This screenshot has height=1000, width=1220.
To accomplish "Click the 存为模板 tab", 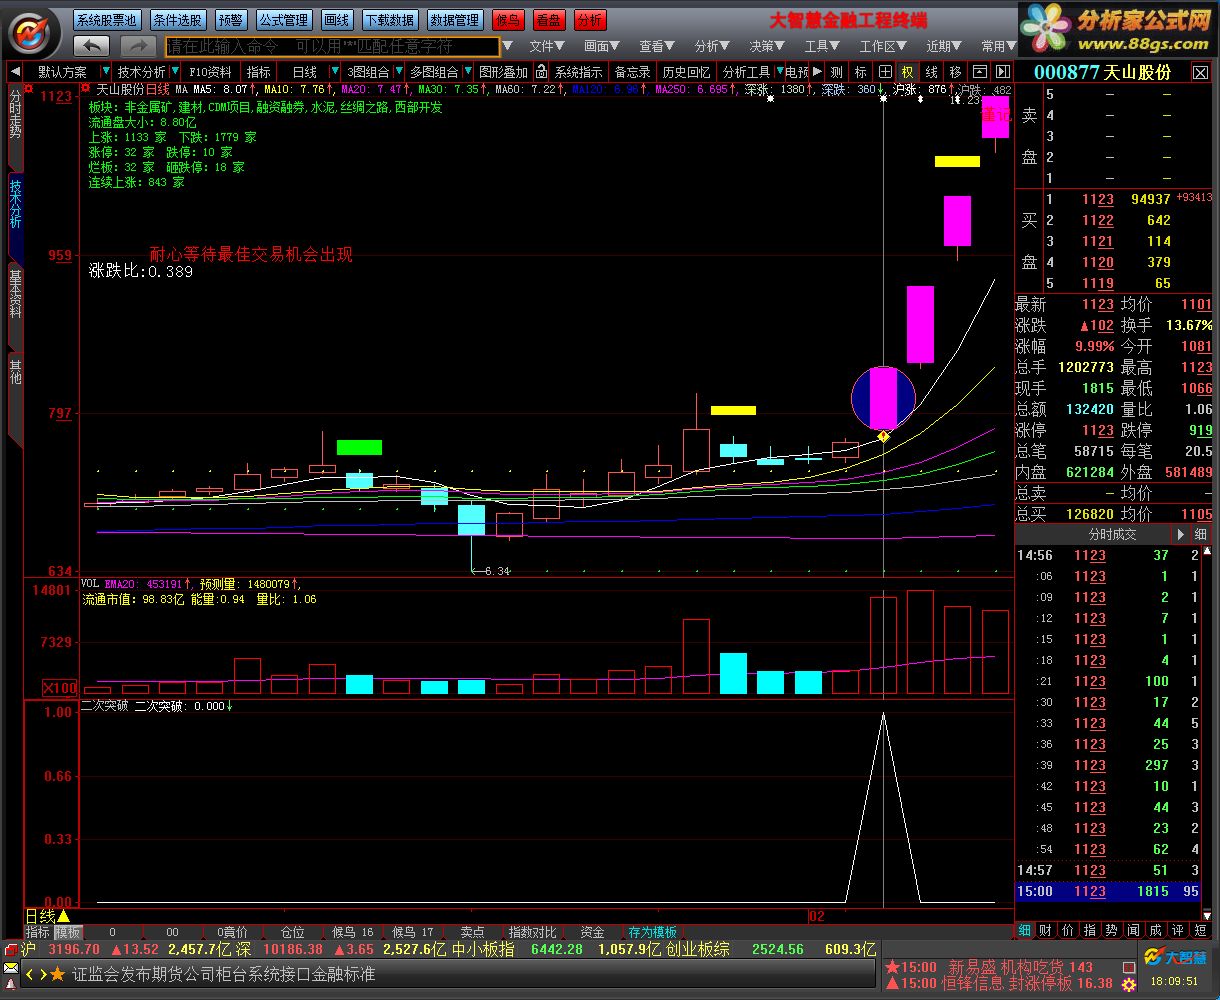I will tap(652, 932).
